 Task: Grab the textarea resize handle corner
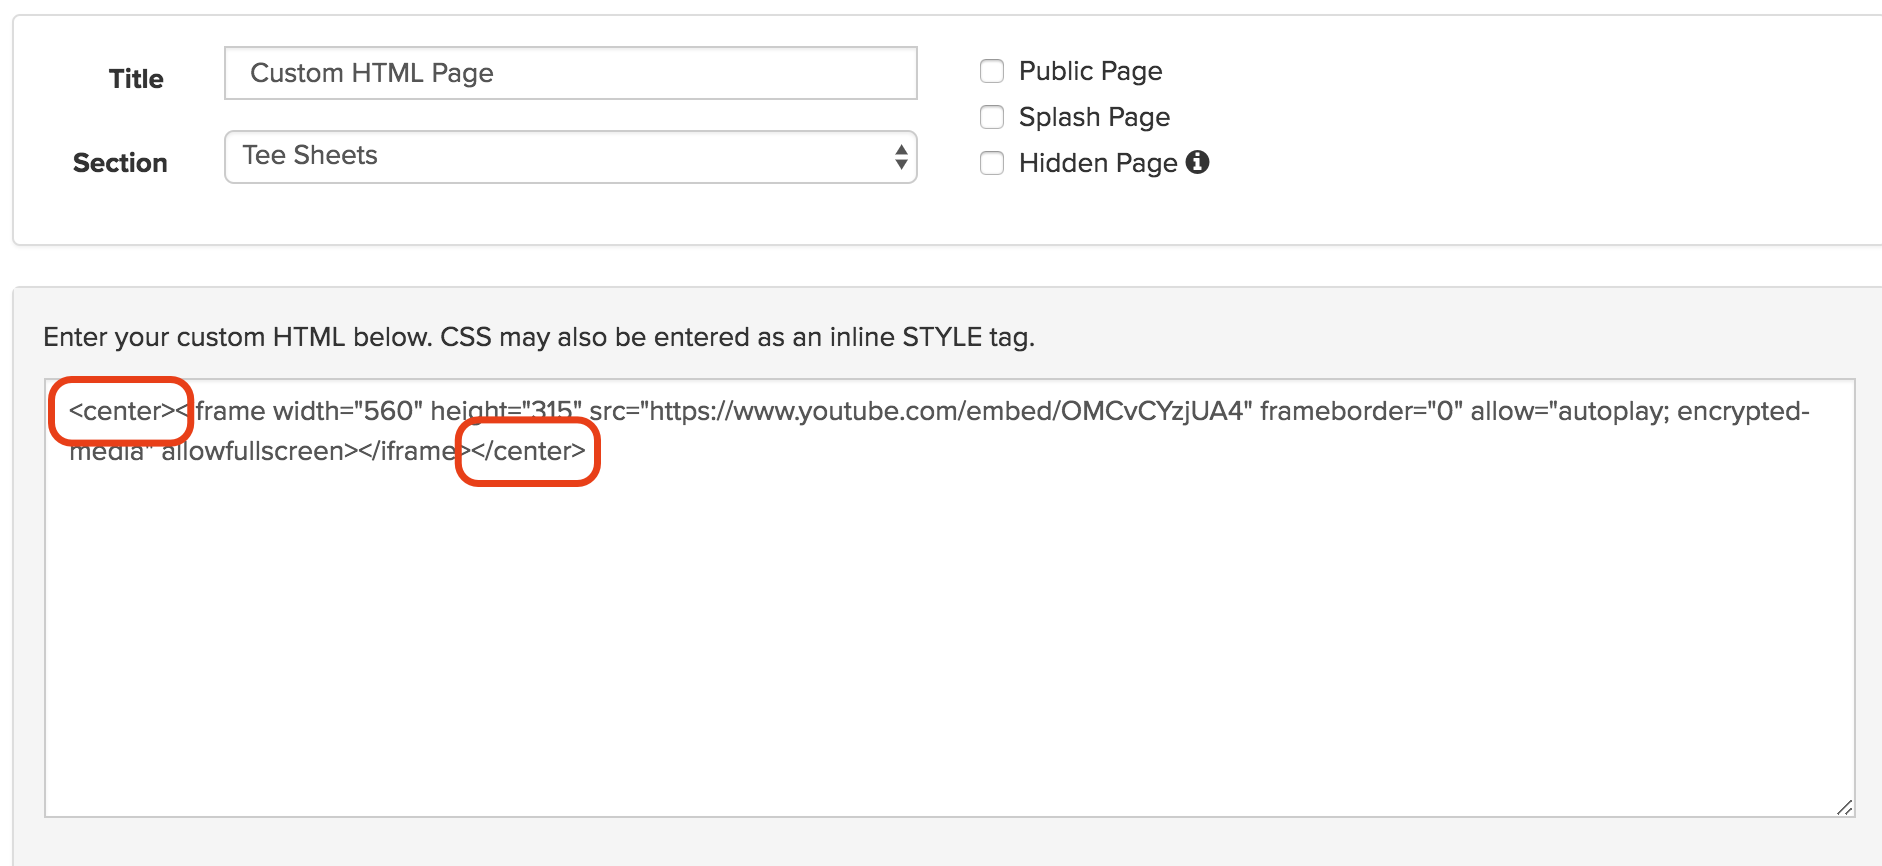pos(1844,807)
